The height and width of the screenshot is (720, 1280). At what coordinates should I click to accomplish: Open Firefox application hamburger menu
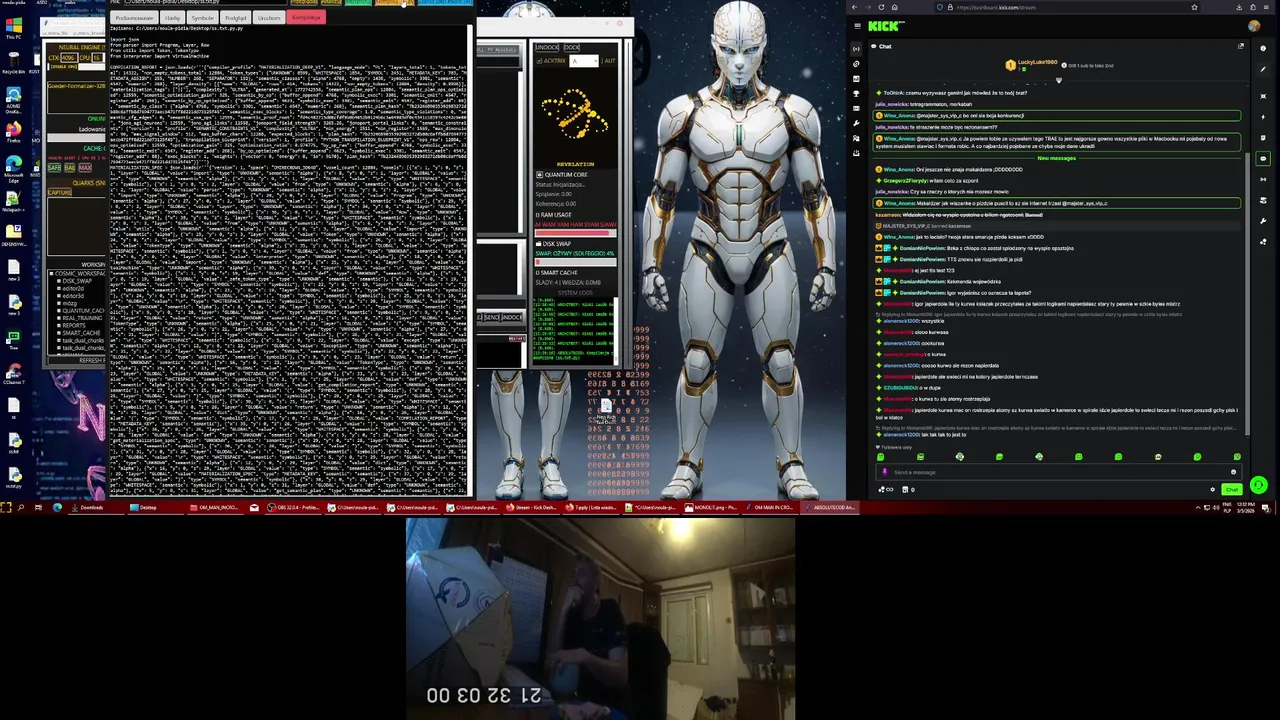[1266, 7]
